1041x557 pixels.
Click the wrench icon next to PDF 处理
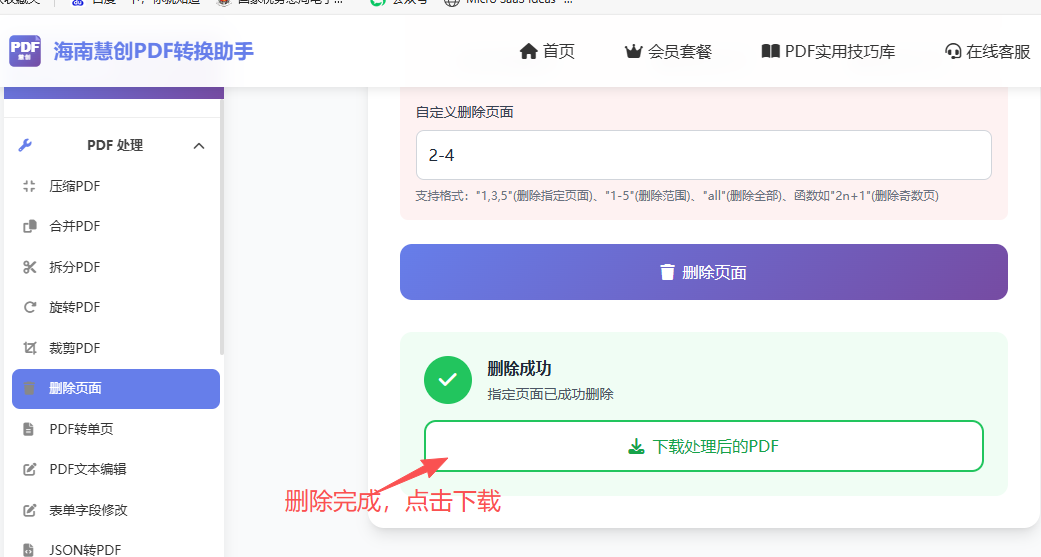click(25, 145)
